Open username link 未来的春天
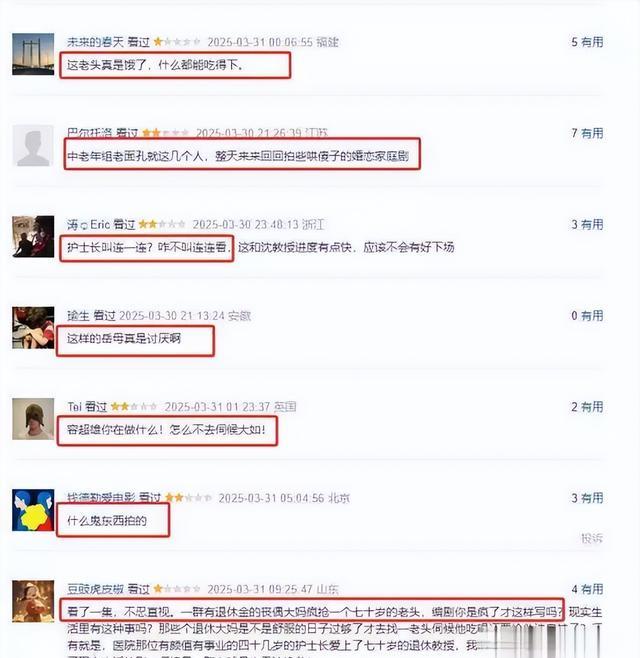Viewport: 640px width, 658px height. pyautogui.click(x=95, y=42)
